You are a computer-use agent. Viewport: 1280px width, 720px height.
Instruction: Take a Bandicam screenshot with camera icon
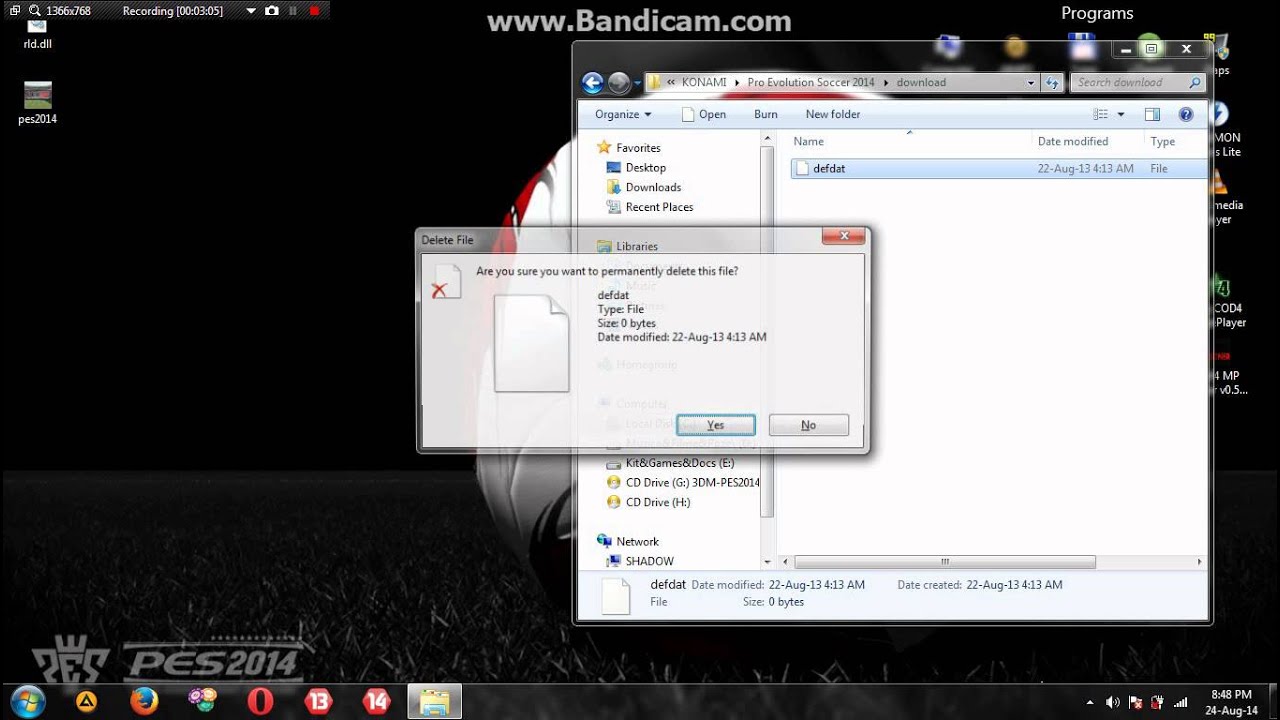272,11
